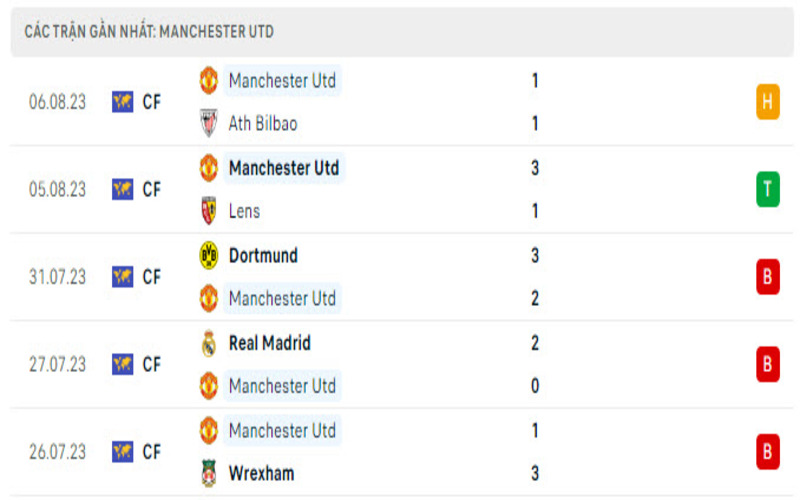Click red B badge for Wrexham match

tap(767, 452)
